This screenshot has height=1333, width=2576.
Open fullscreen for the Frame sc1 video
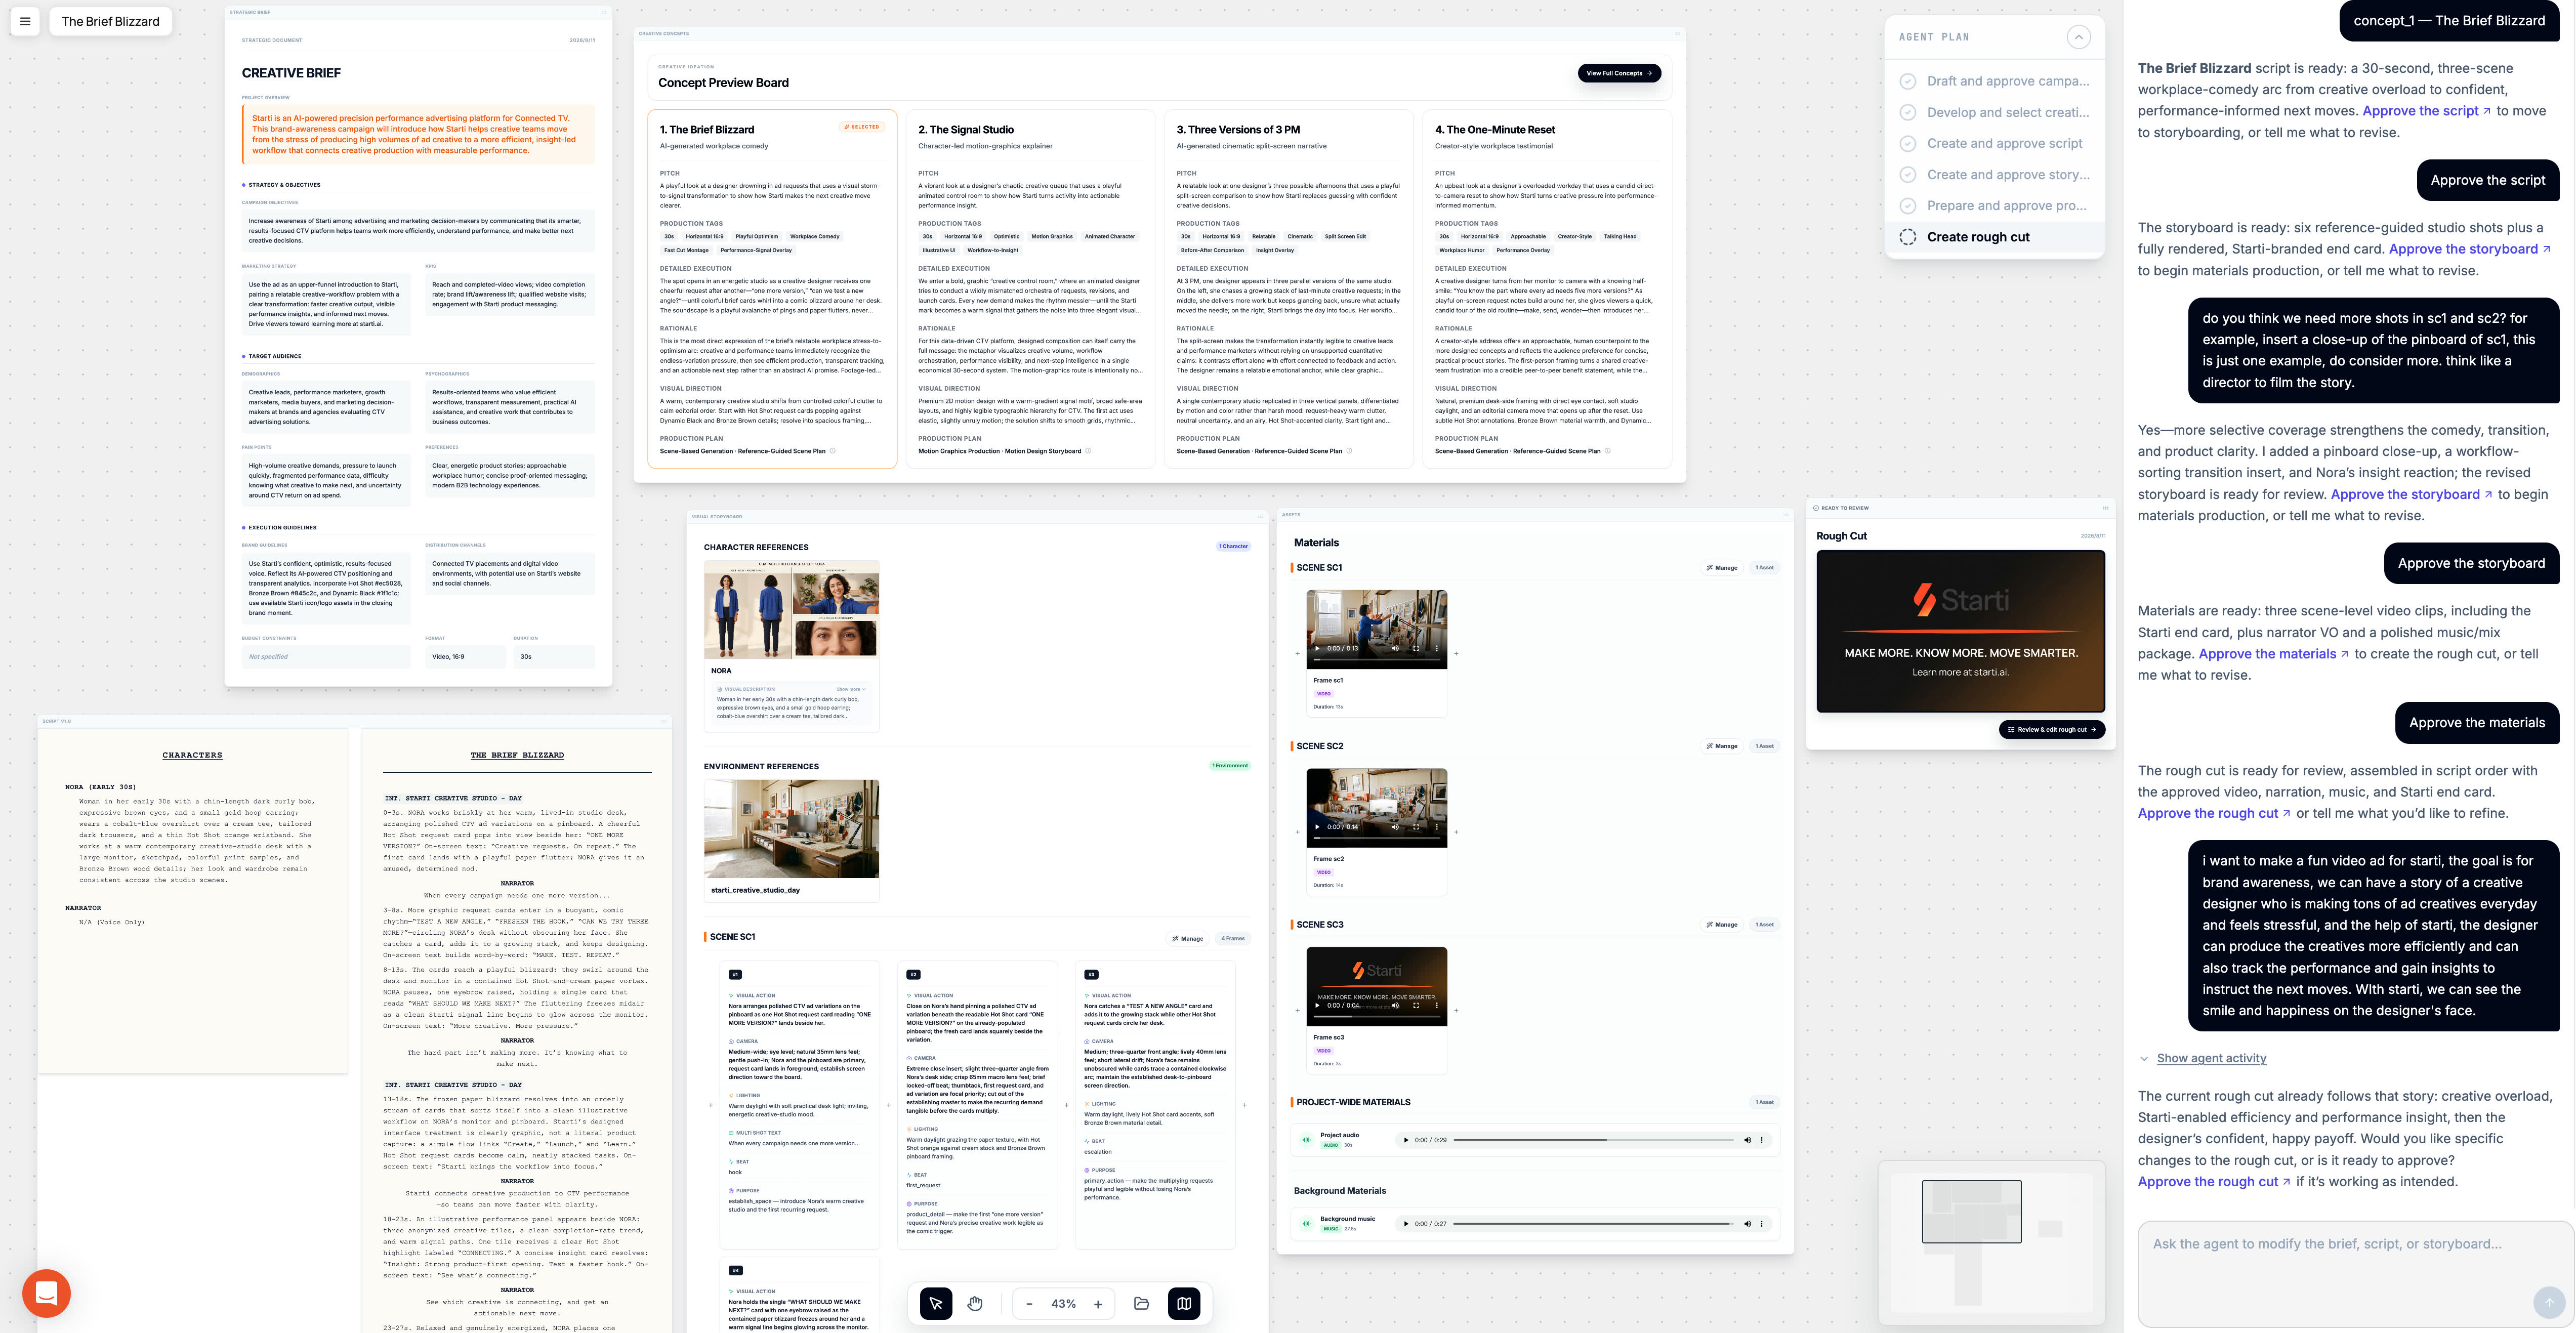[1416, 648]
